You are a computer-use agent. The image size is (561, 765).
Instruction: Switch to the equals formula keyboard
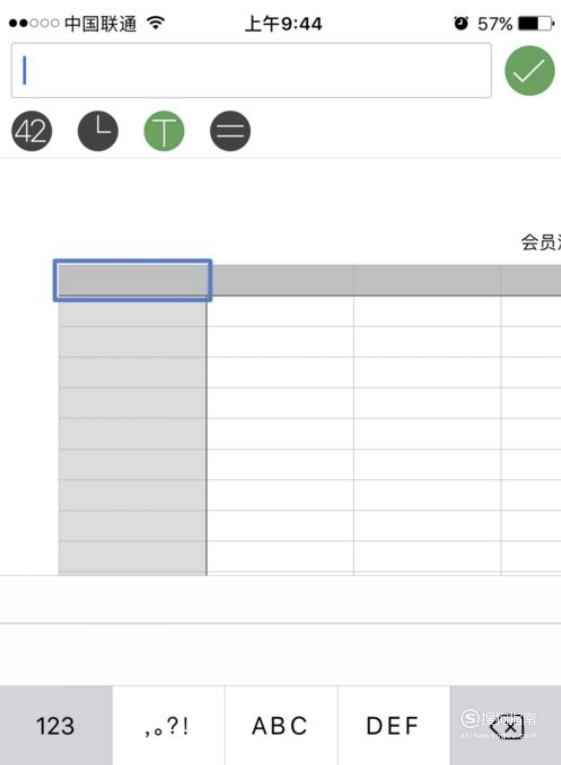230,131
